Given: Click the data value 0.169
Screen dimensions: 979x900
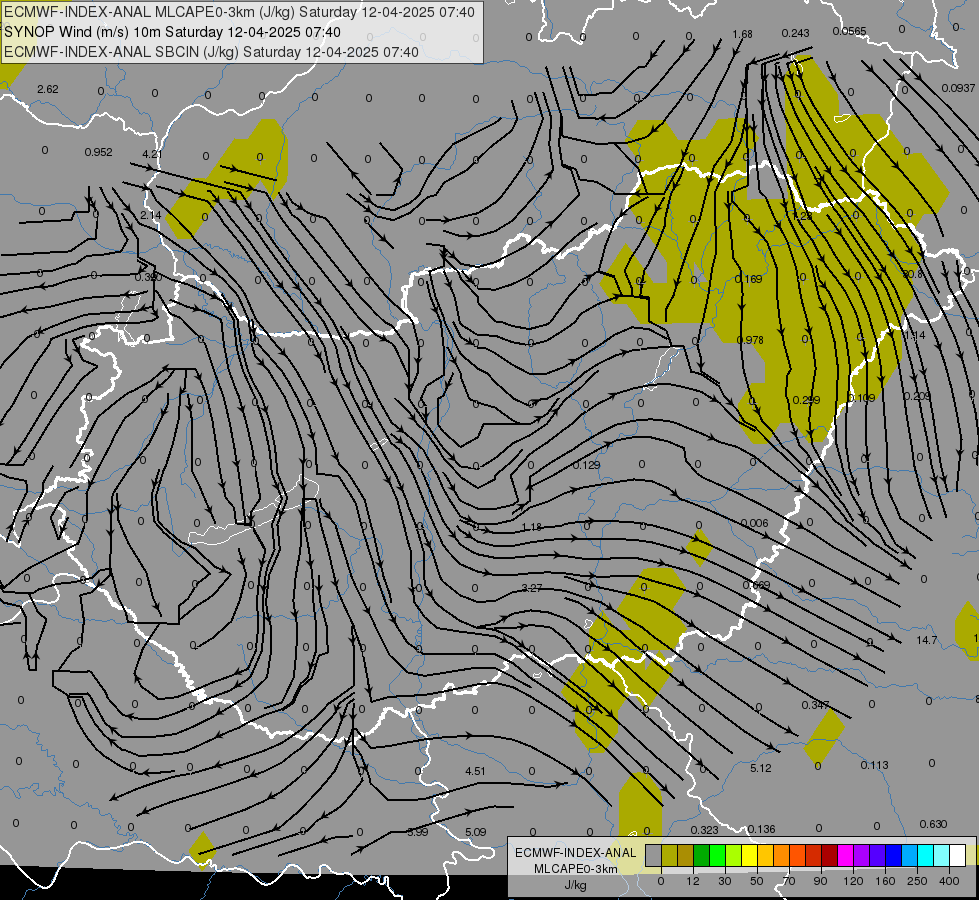Looking at the screenshot, I should 748,279.
